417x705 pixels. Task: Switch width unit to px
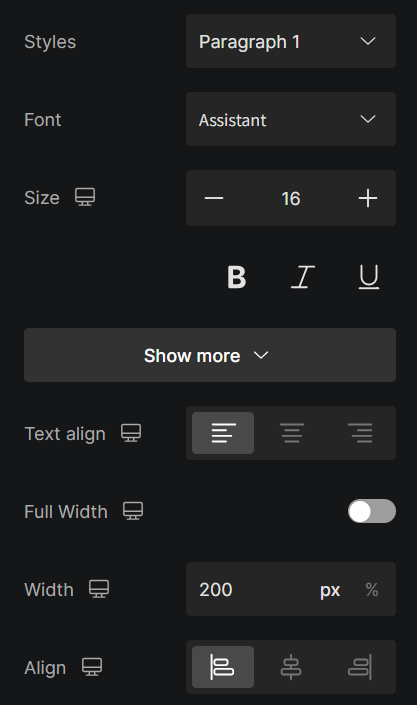click(330, 589)
